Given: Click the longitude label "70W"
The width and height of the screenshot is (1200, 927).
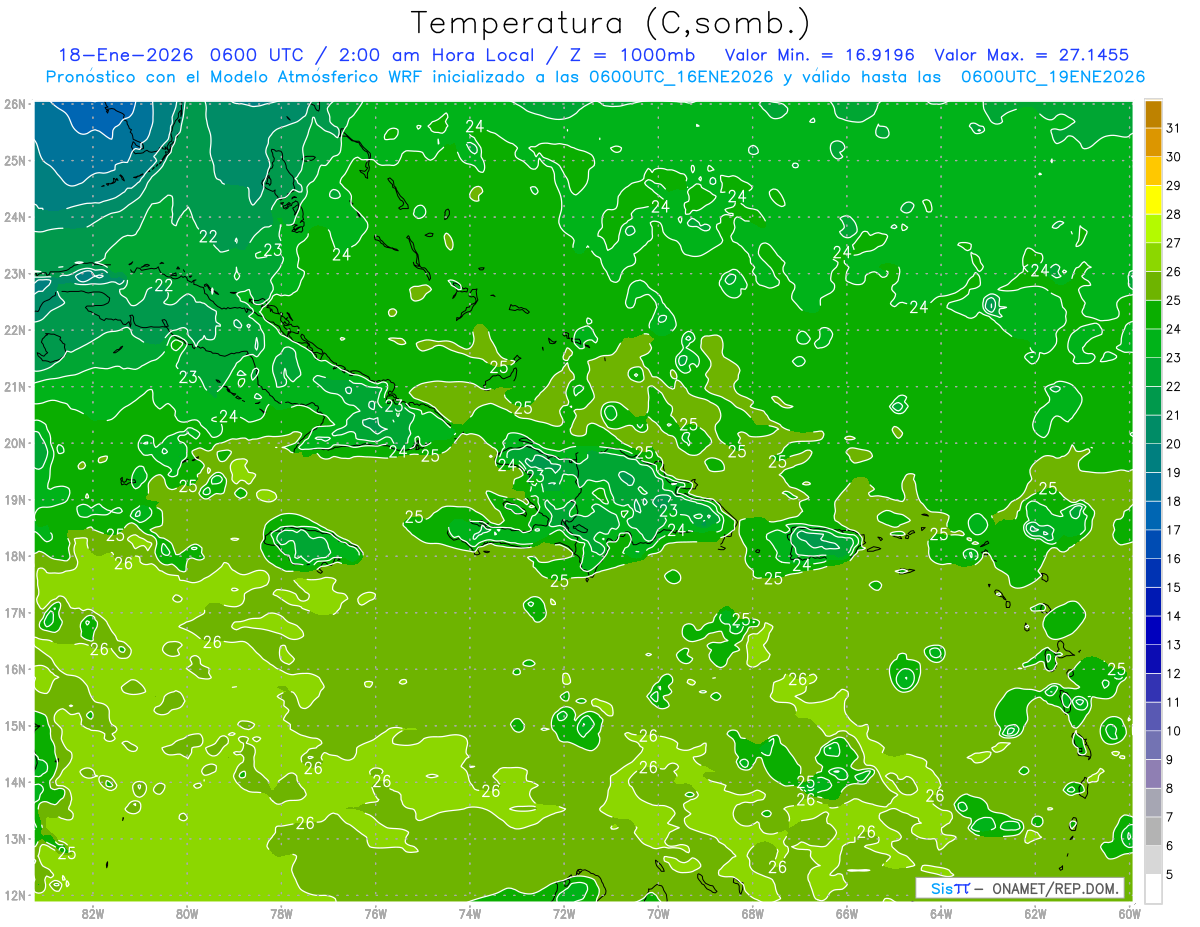Looking at the screenshot, I should point(658,913).
